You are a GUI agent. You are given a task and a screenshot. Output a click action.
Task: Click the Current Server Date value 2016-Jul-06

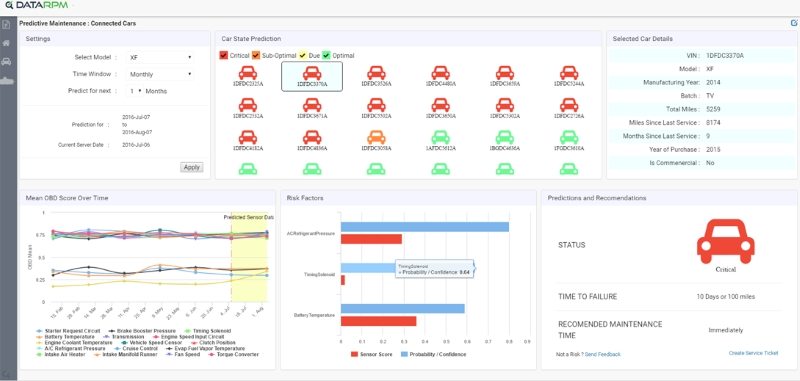pyautogui.click(x=136, y=145)
